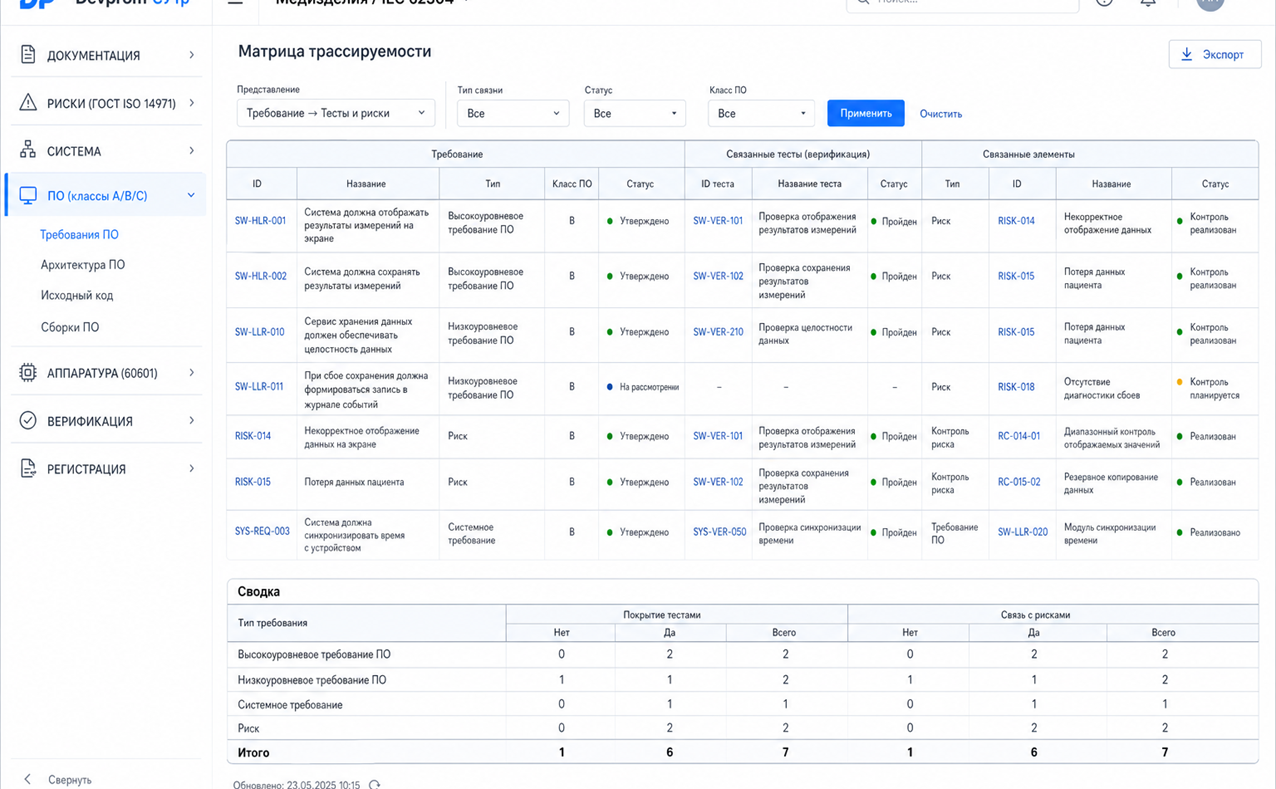Collapse the ПО (классы A/B/C) section

pos(191,196)
